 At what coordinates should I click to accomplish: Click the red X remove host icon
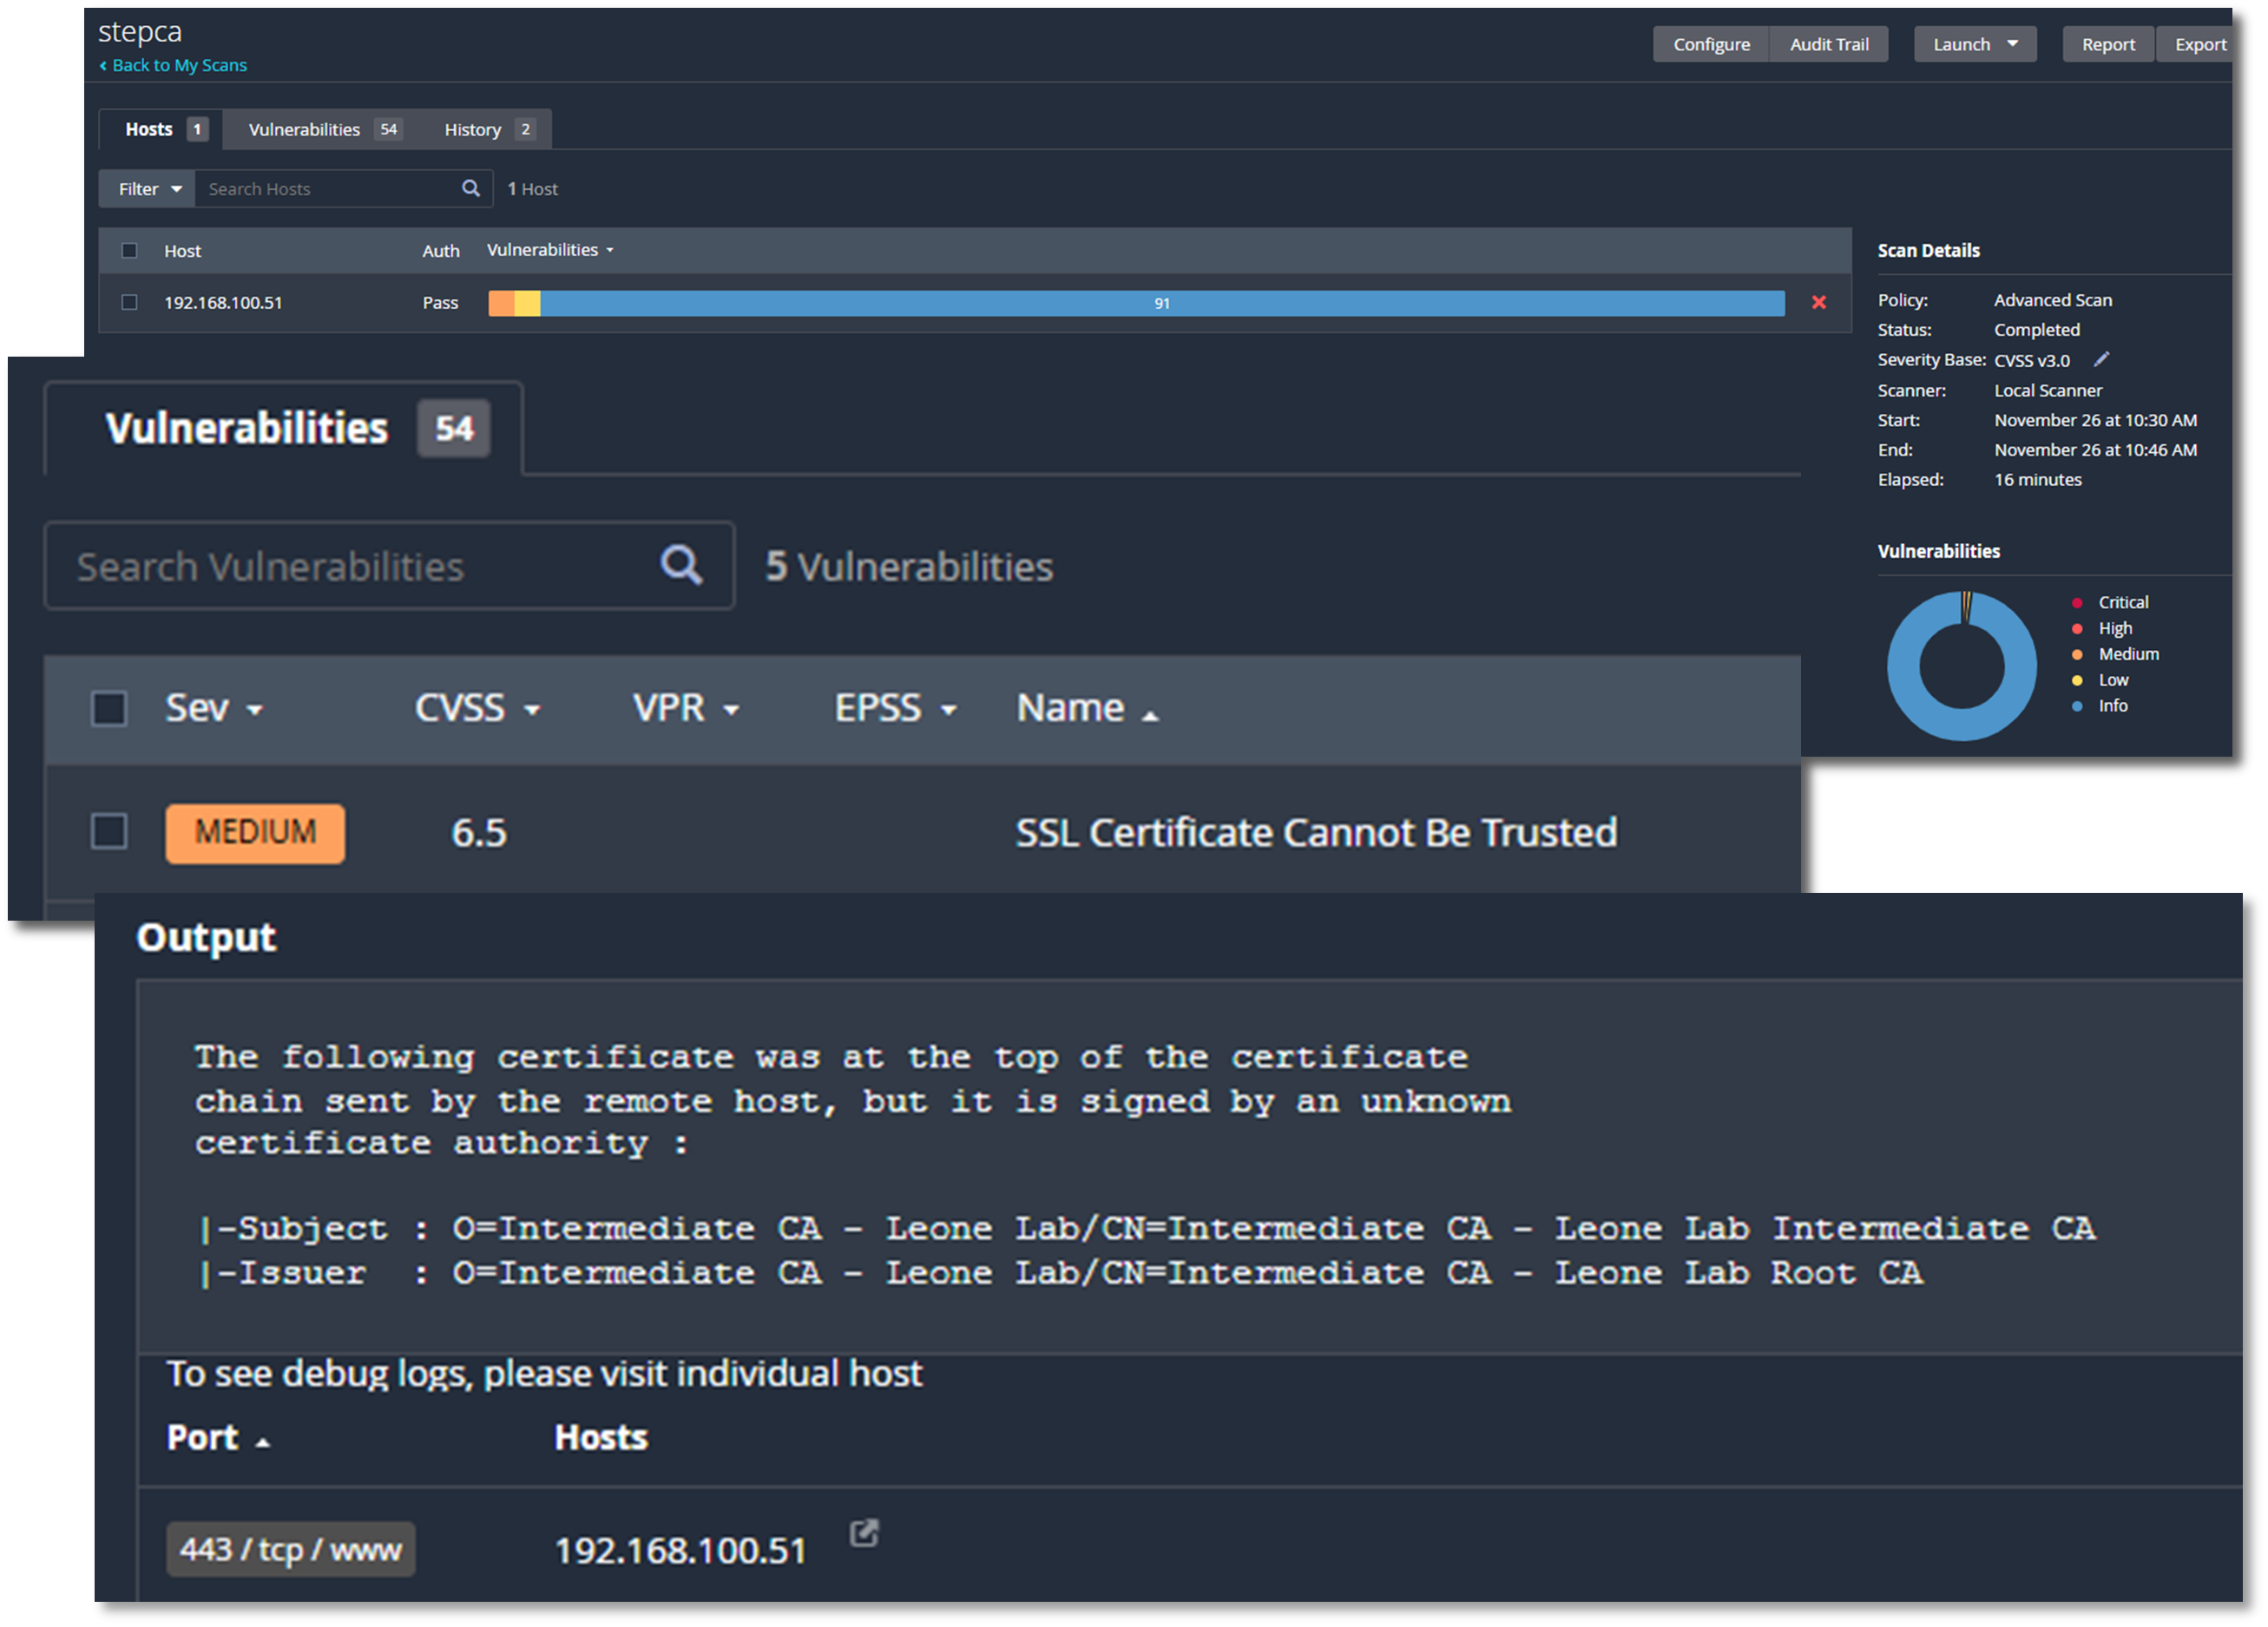tap(1818, 302)
